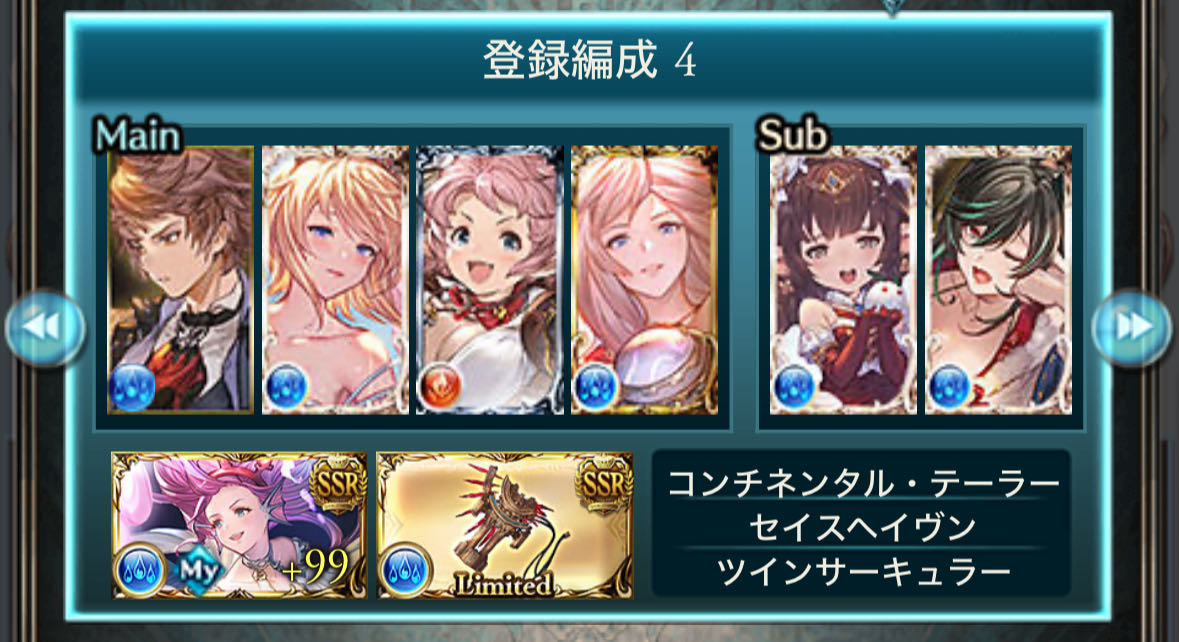The height and width of the screenshot is (642, 1179).
Task: Go to the next registered party with the right arrow
Action: (1131, 328)
